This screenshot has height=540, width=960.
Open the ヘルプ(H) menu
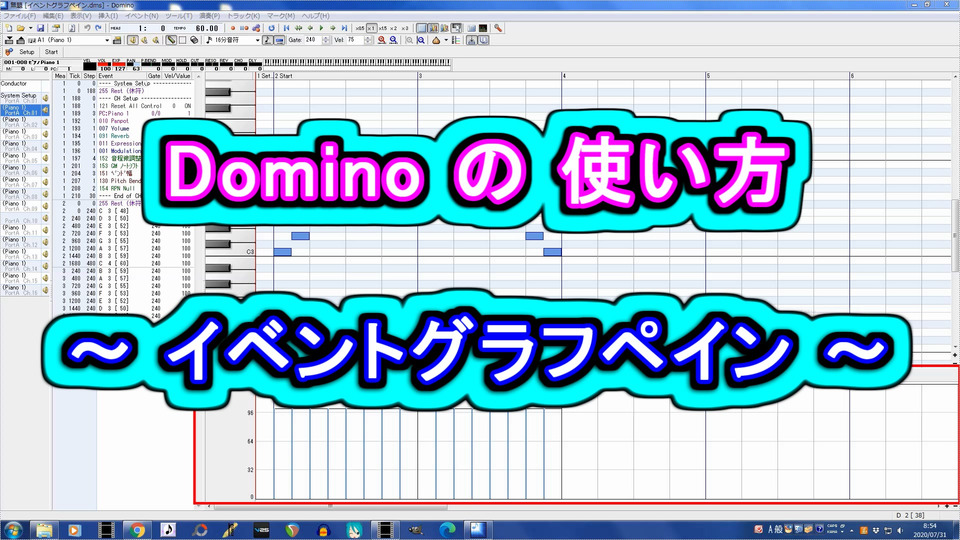pyautogui.click(x=315, y=16)
